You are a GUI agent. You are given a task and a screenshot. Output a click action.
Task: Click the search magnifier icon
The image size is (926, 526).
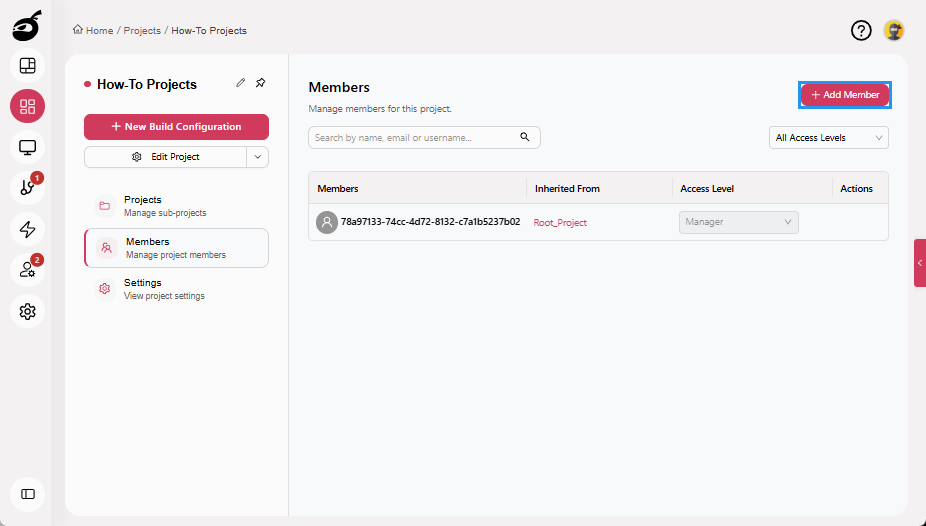click(524, 137)
